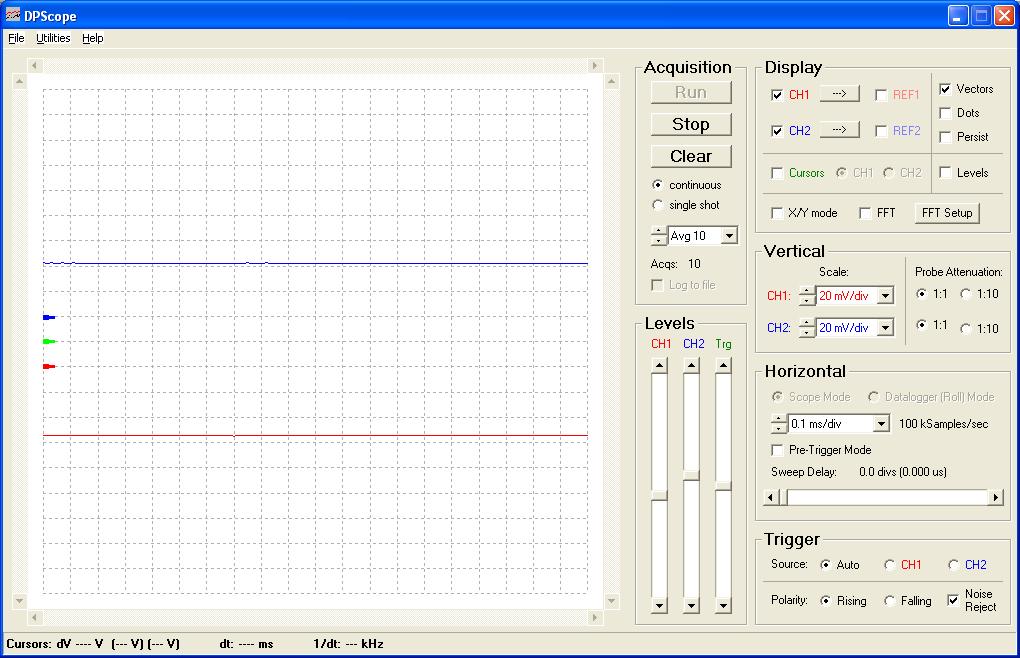Screen dimensions: 1020x658
Task: Open the File menu
Action: coord(15,38)
